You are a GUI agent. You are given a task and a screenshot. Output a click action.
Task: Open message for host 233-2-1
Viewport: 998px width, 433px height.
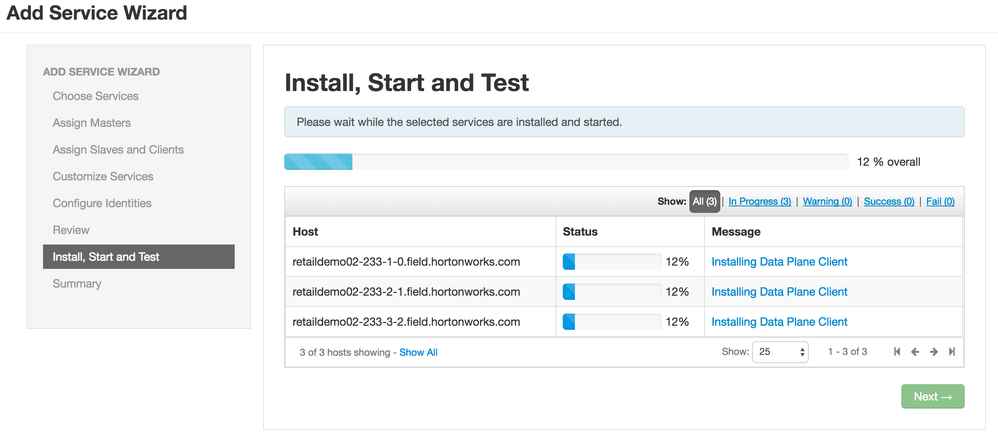779,292
